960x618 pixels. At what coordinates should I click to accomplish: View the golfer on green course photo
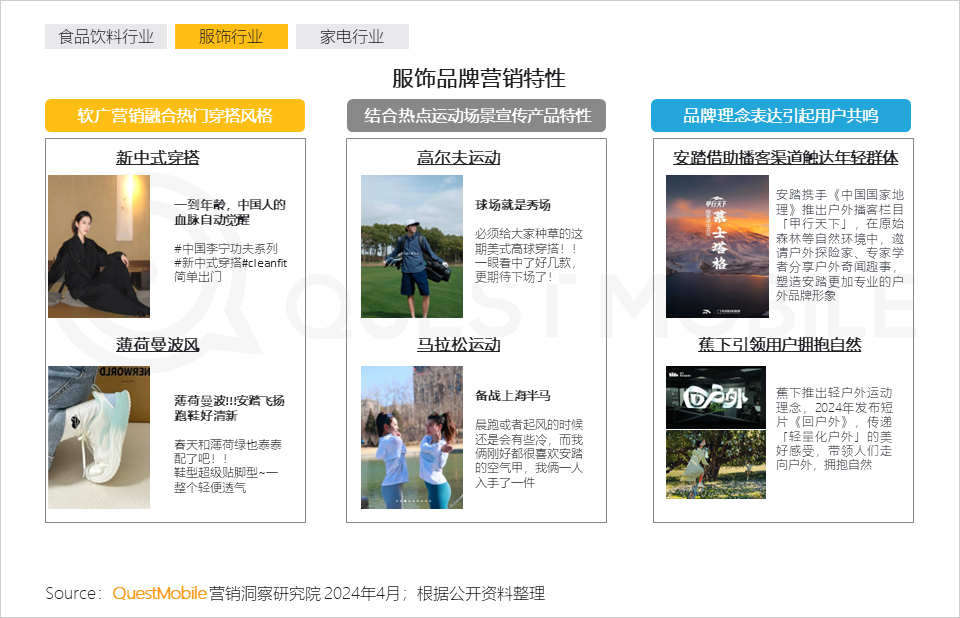[x=412, y=246]
